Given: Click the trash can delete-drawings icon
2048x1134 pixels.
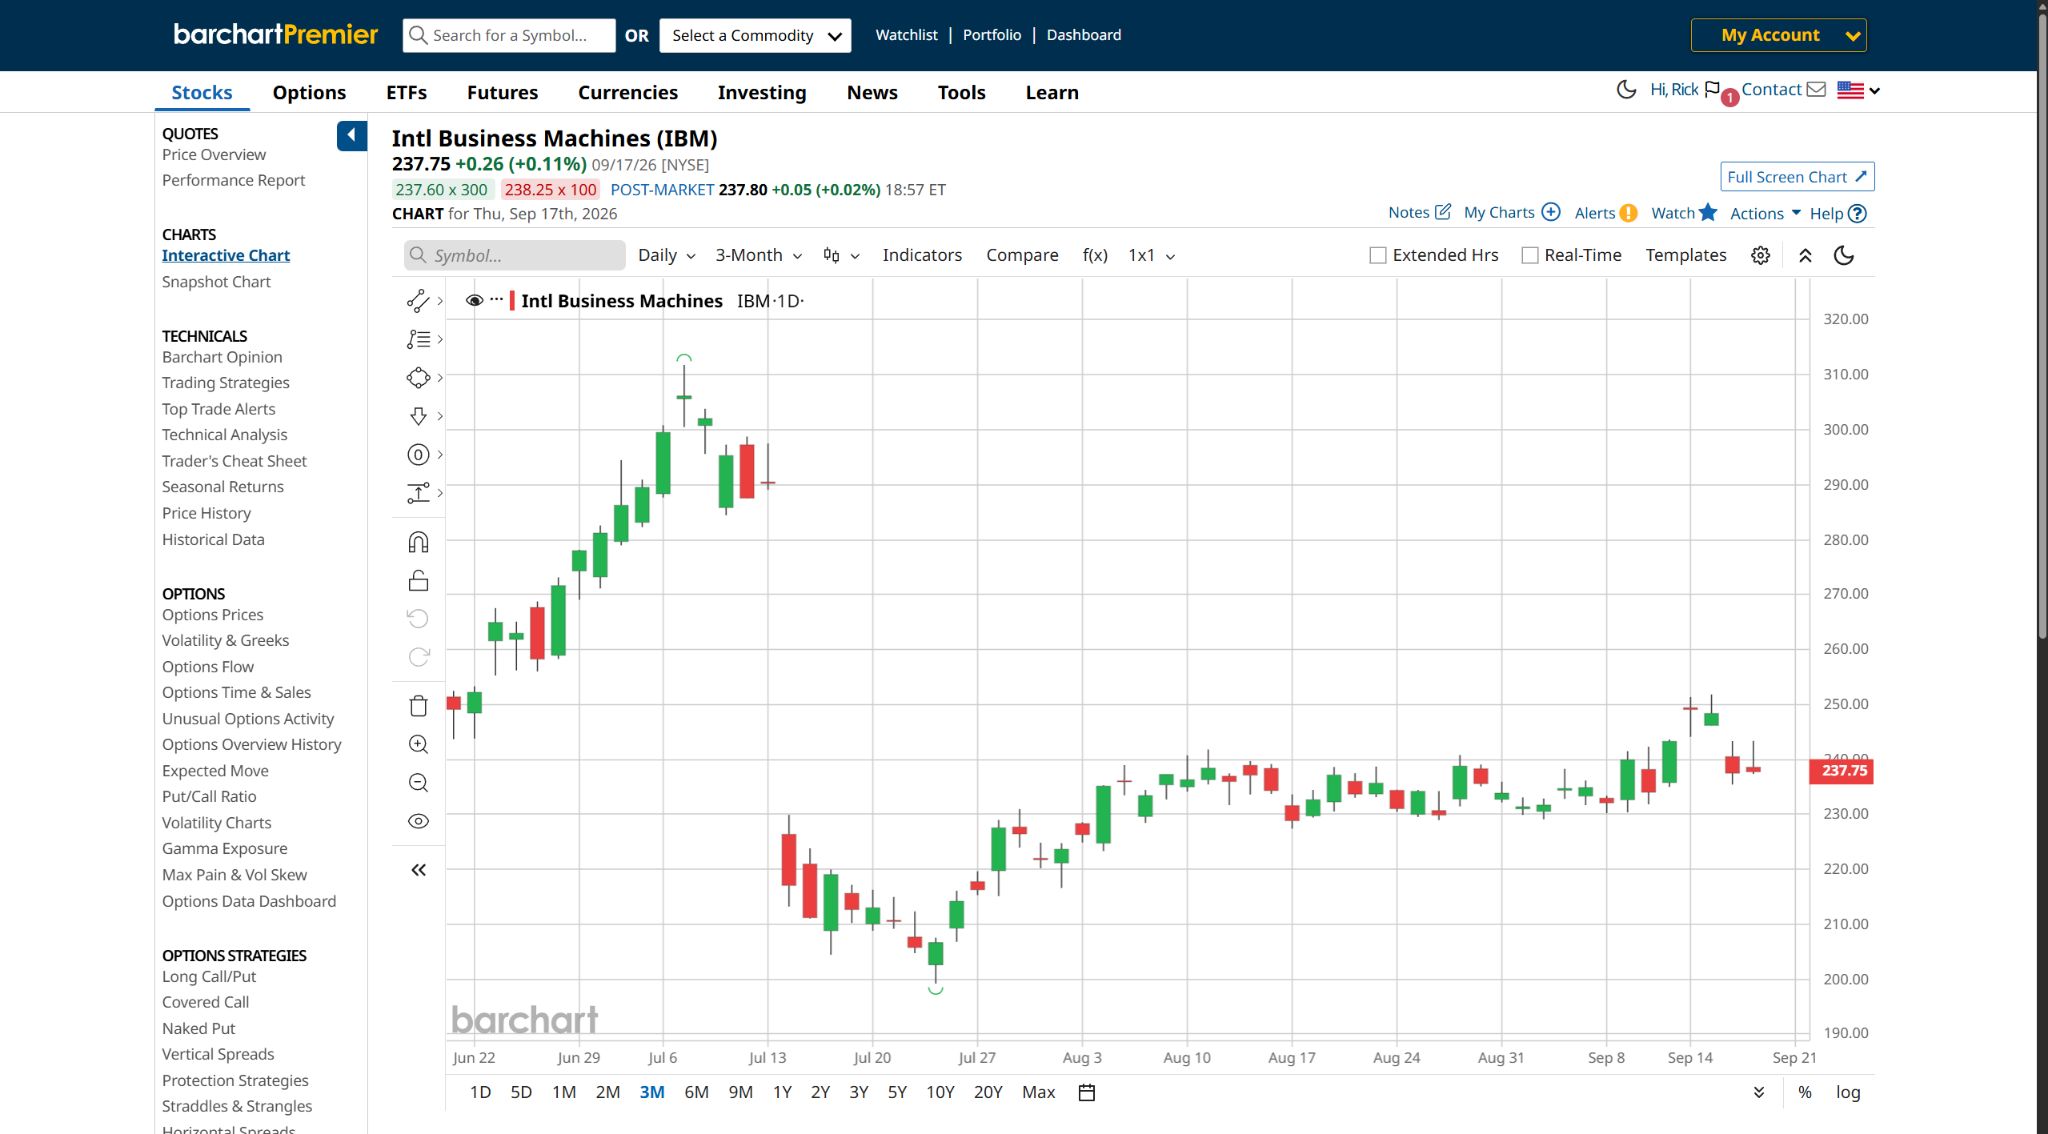Looking at the screenshot, I should click(418, 706).
